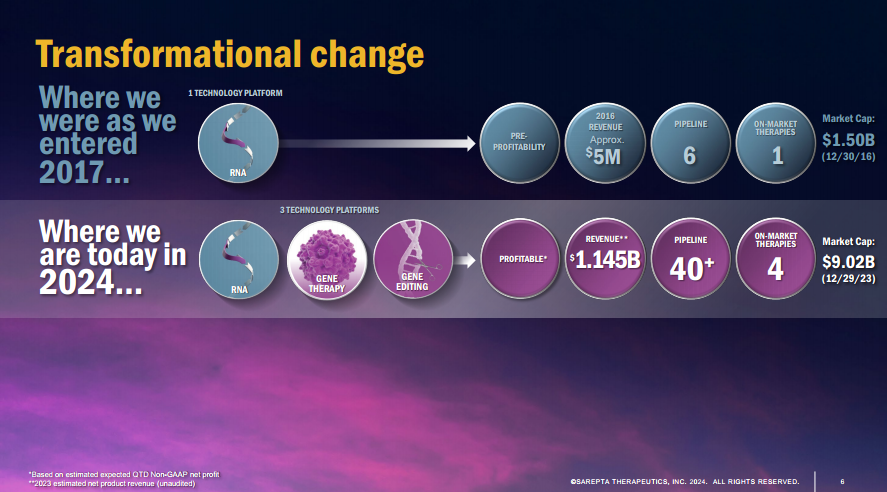Viewport: 887px width, 492px height.
Task: Click the Pre-Profitability circle
Action: point(519,143)
